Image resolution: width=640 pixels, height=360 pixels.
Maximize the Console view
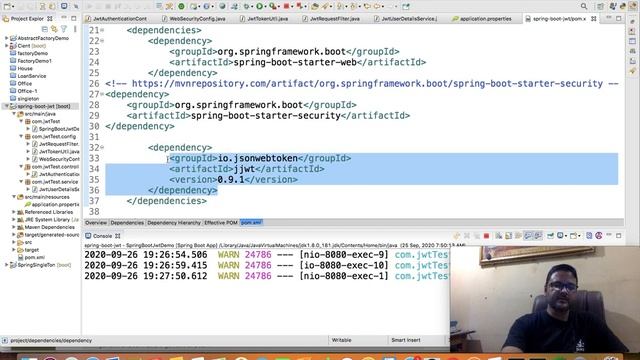619,236
